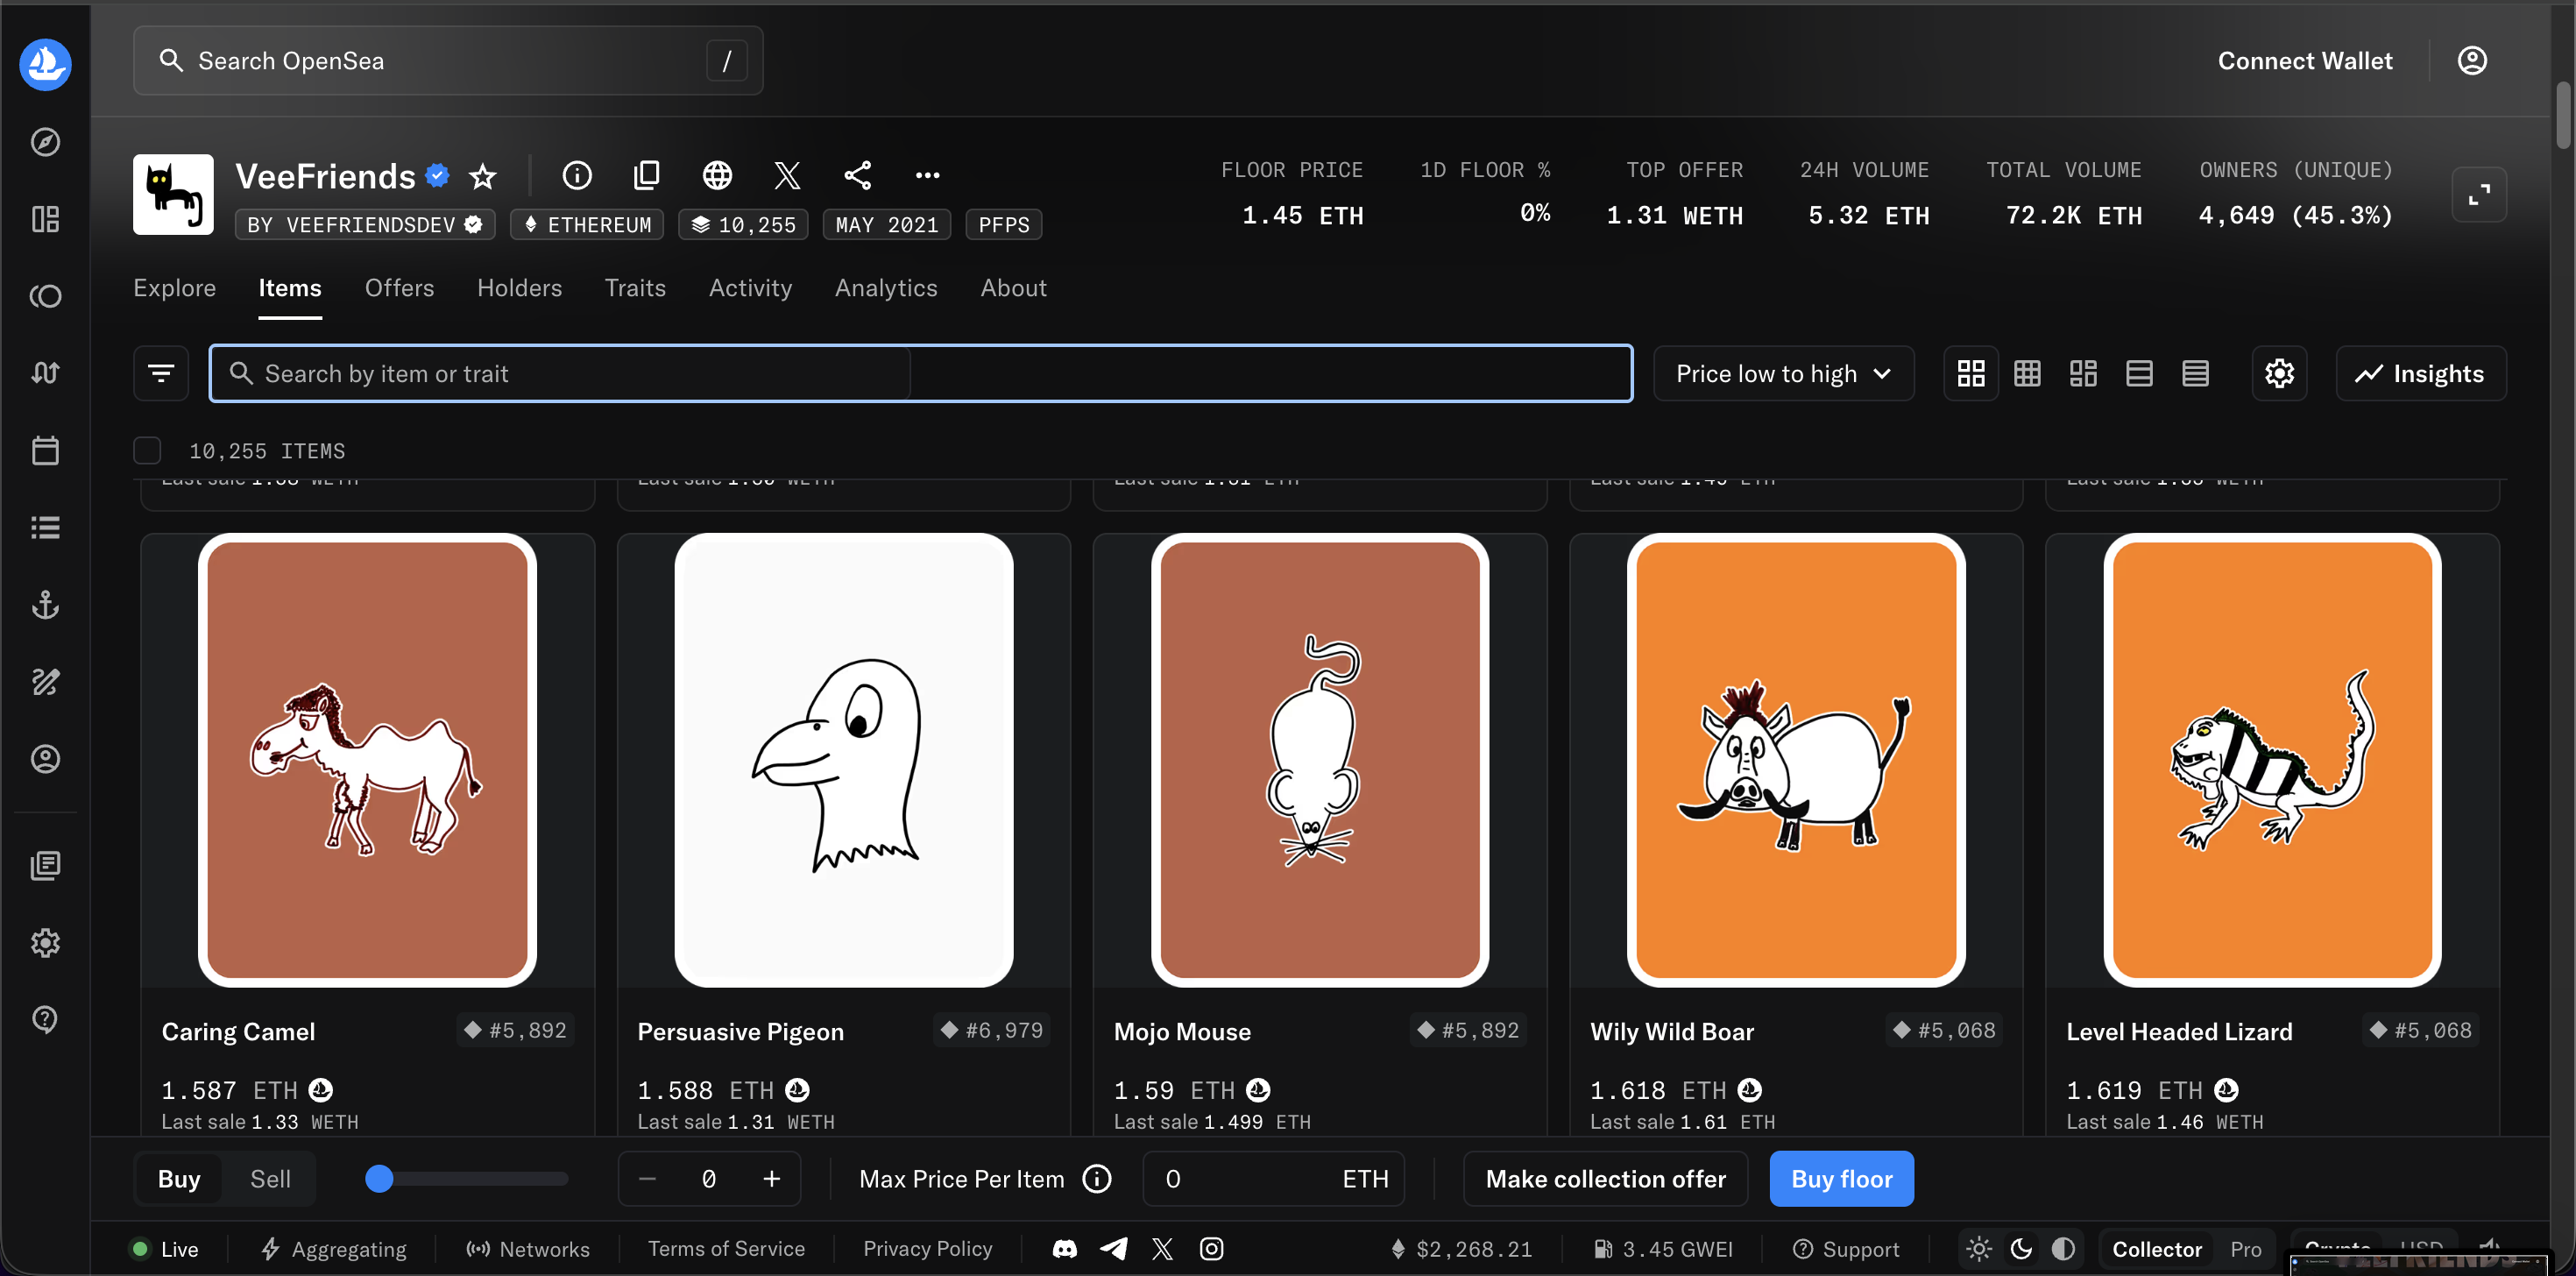Open the calendar icon in the sidebar
The height and width of the screenshot is (1276, 2576).
click(x=45, y=450)
